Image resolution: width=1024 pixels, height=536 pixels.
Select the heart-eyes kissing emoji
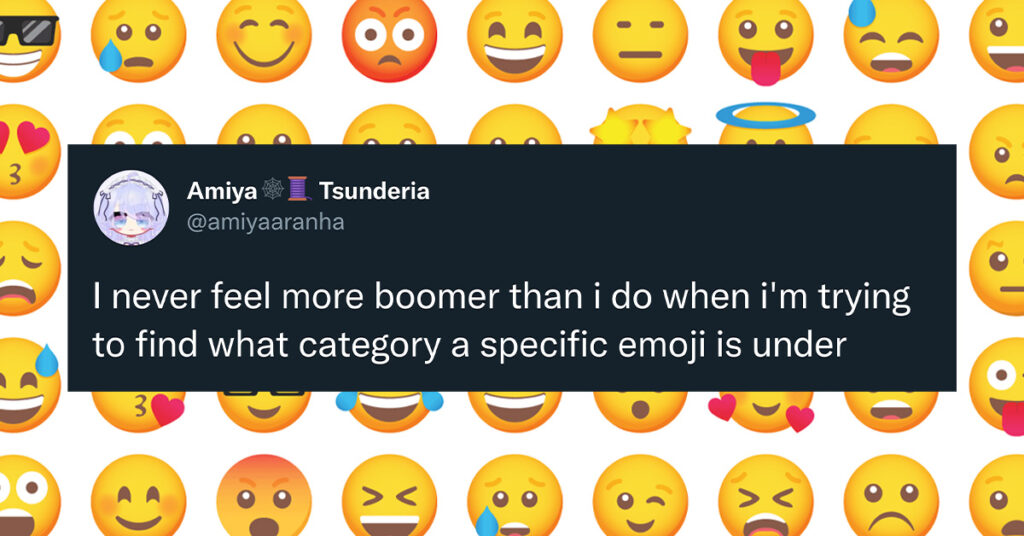point(26,151)
